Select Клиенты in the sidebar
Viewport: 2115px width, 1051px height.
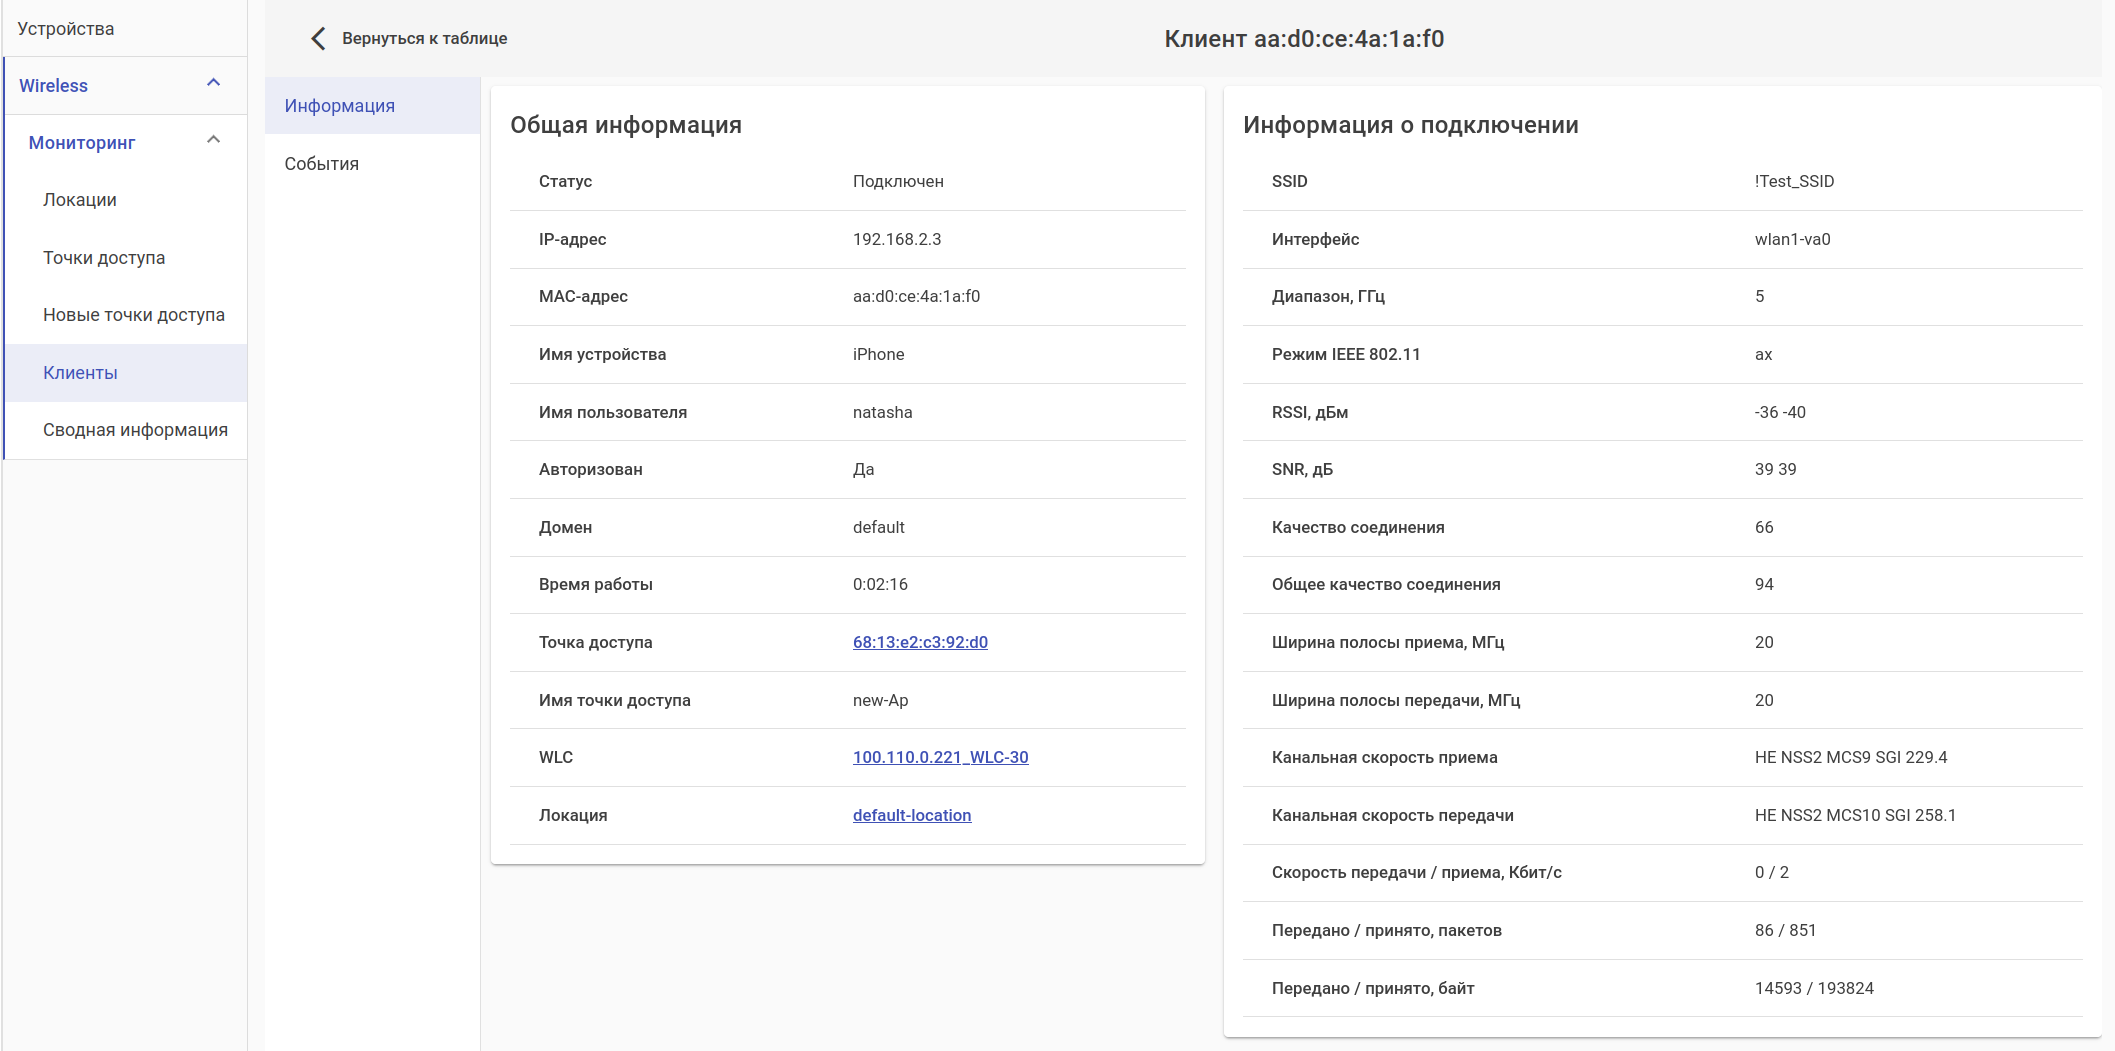80,373
